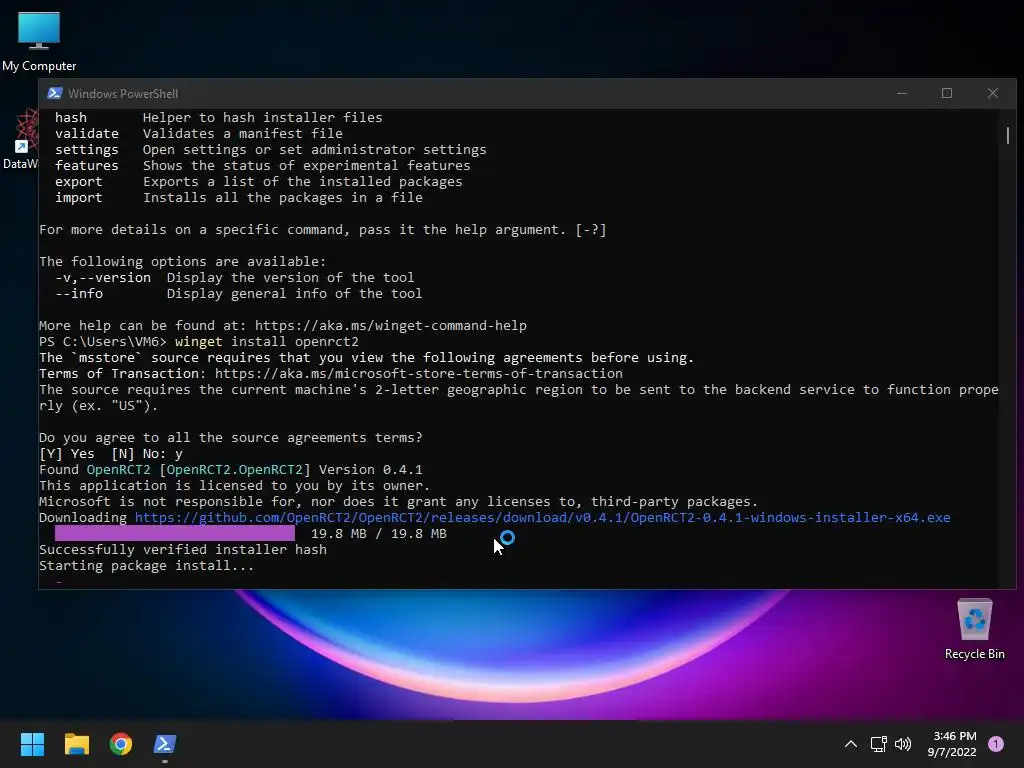Click the 'settings' command row
The height and width of the screenshot is (768, 1024).
tap(270, 150)
